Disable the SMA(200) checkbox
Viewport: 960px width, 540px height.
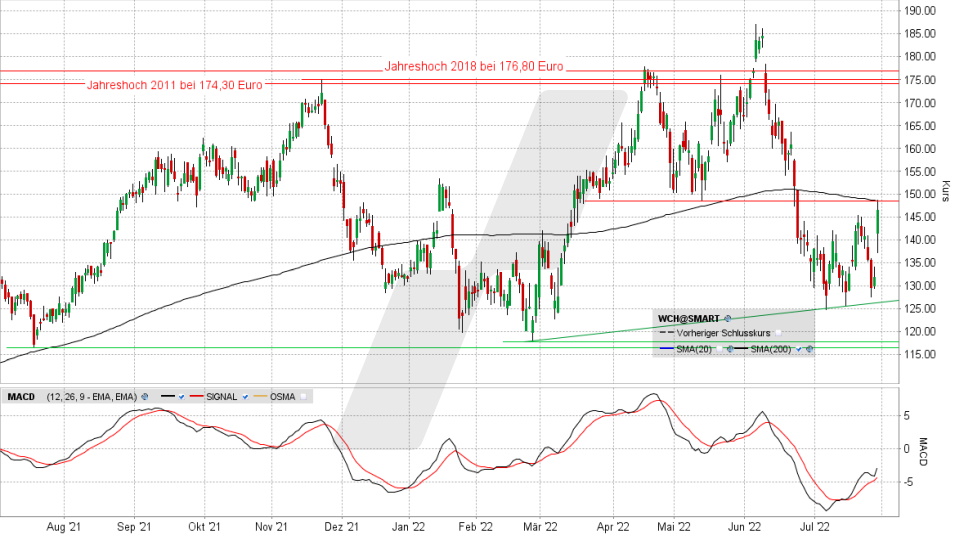[x=798, y=349]
